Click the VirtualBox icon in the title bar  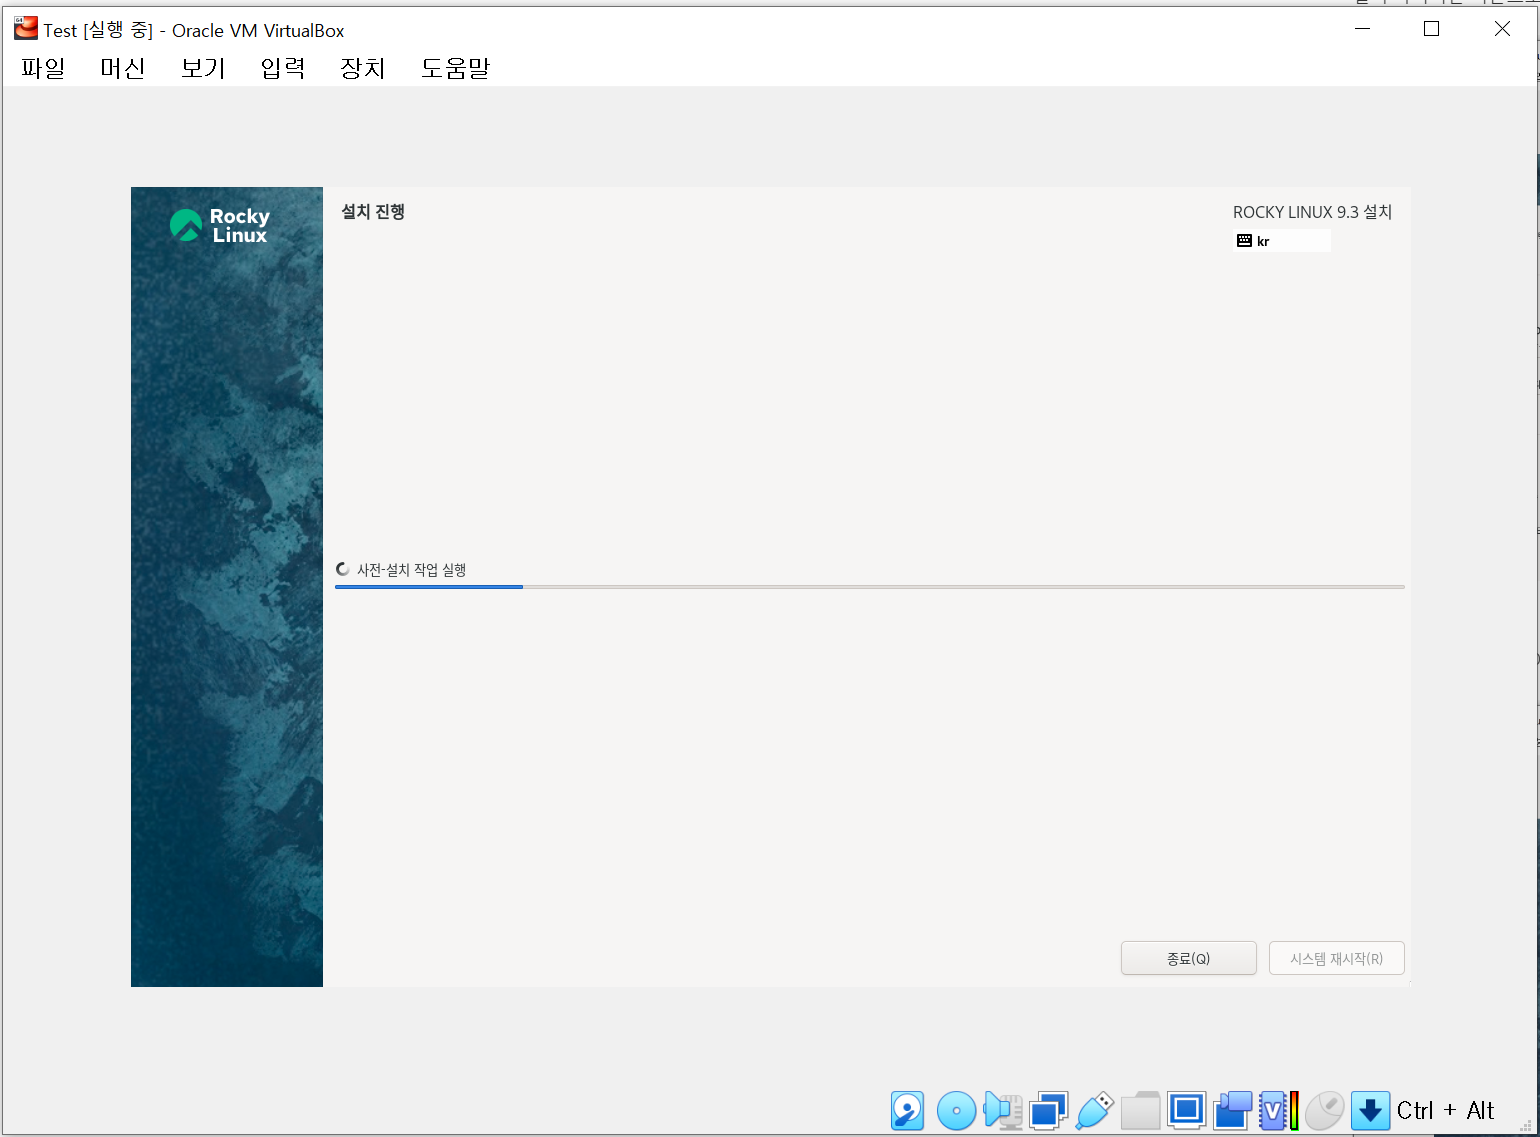26,28
